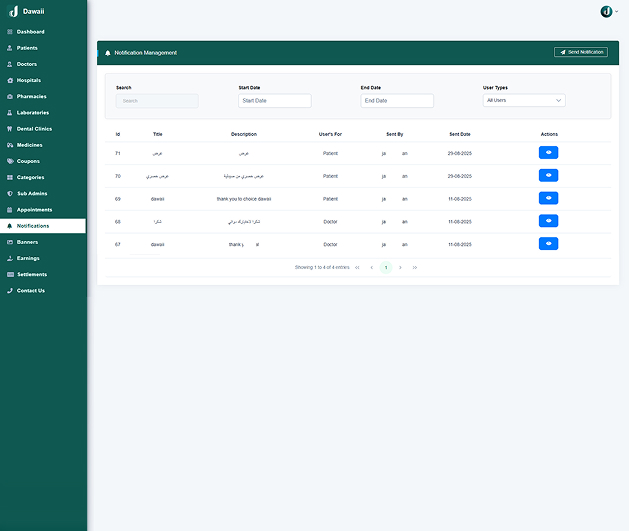Click the Sent Date column header

tap(460, 134)
